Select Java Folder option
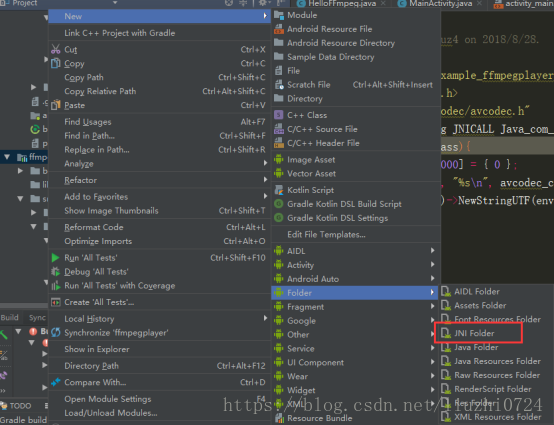This screenshot has width=554, height=425. 497,347
